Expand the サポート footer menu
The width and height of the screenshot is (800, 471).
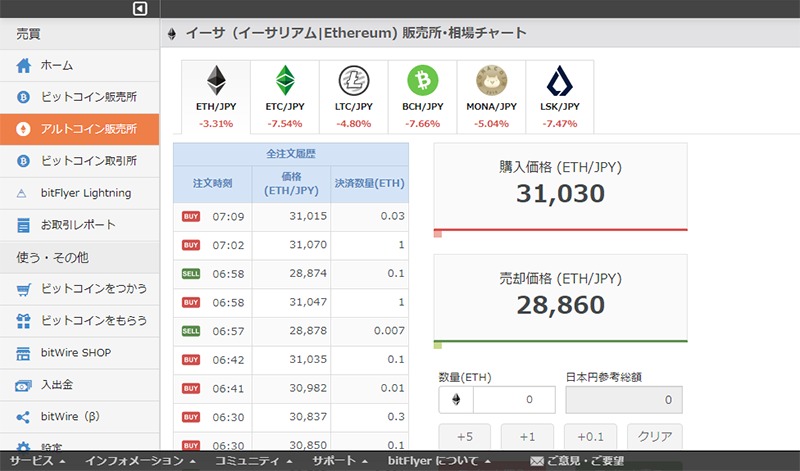tap(340, 461)
